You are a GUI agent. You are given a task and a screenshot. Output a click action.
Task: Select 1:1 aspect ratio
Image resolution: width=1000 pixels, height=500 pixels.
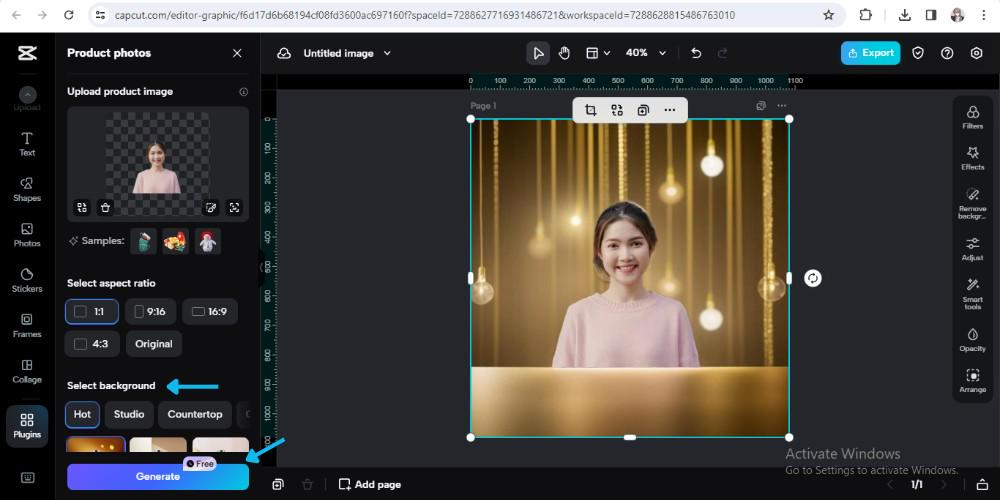[92, 312]
